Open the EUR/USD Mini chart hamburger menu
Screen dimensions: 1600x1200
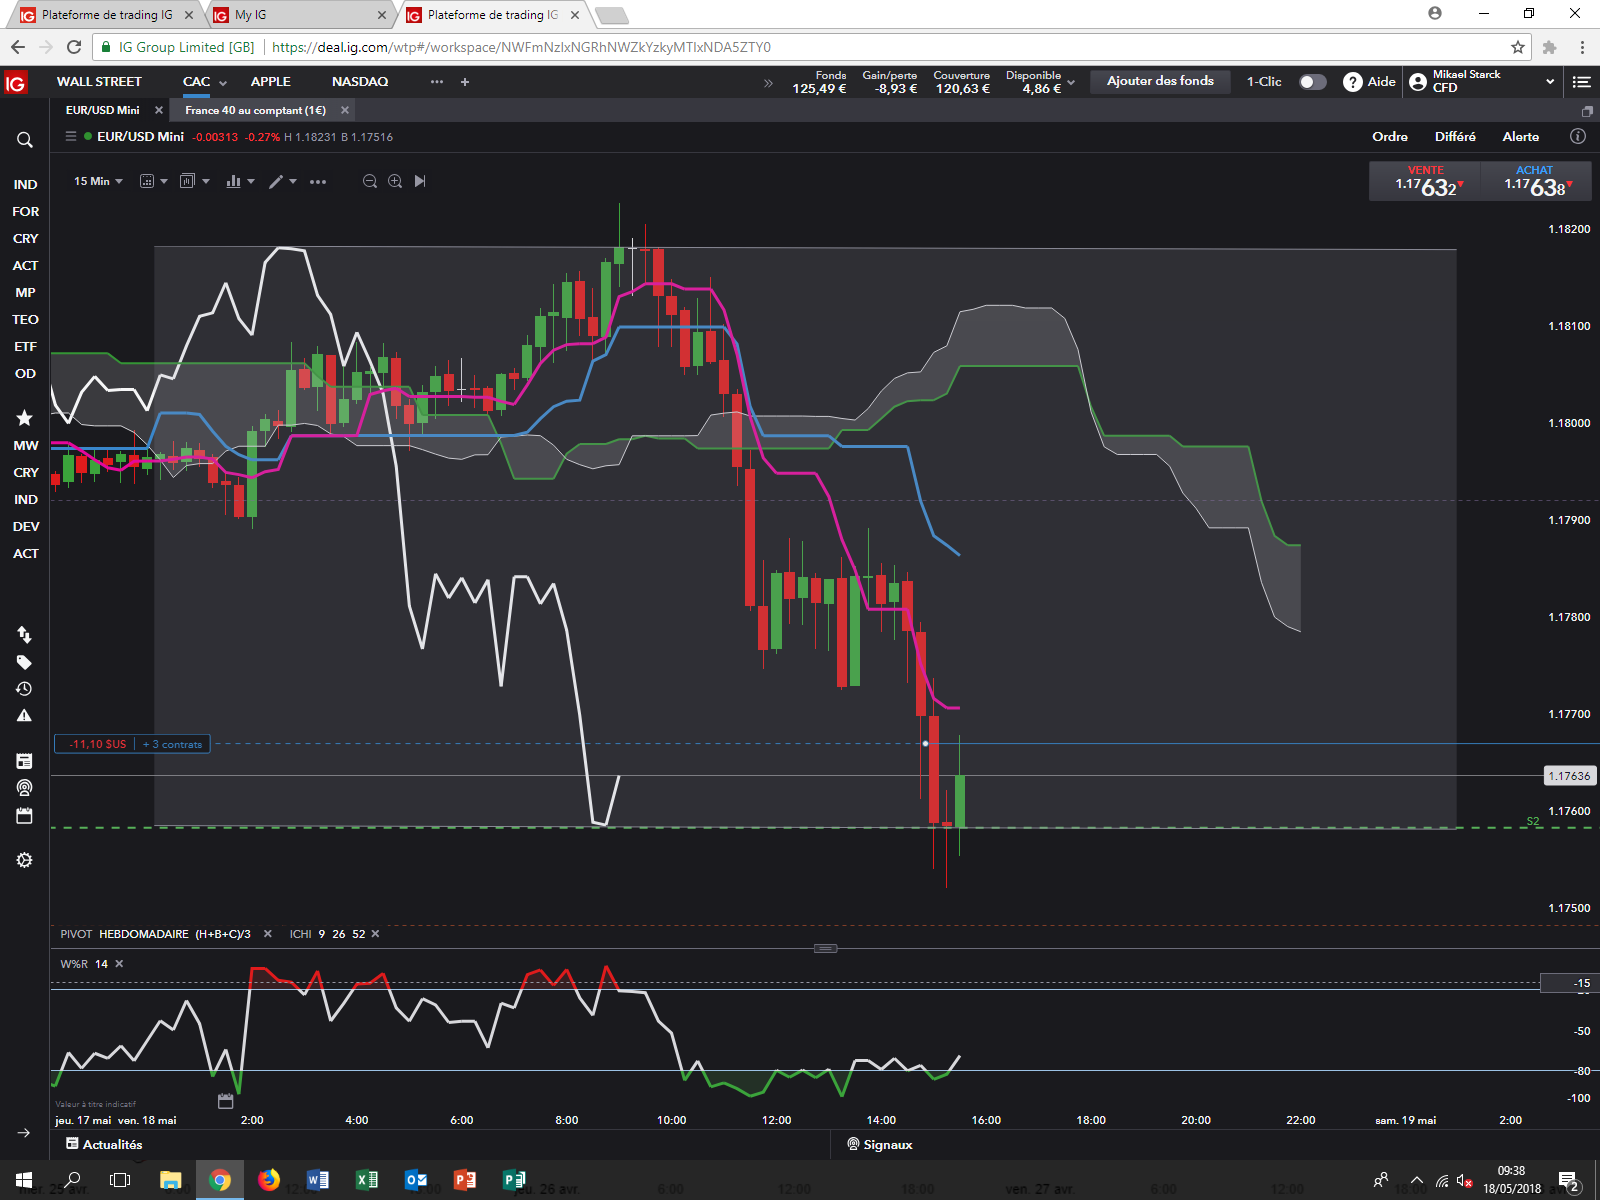tap(71, 136)
